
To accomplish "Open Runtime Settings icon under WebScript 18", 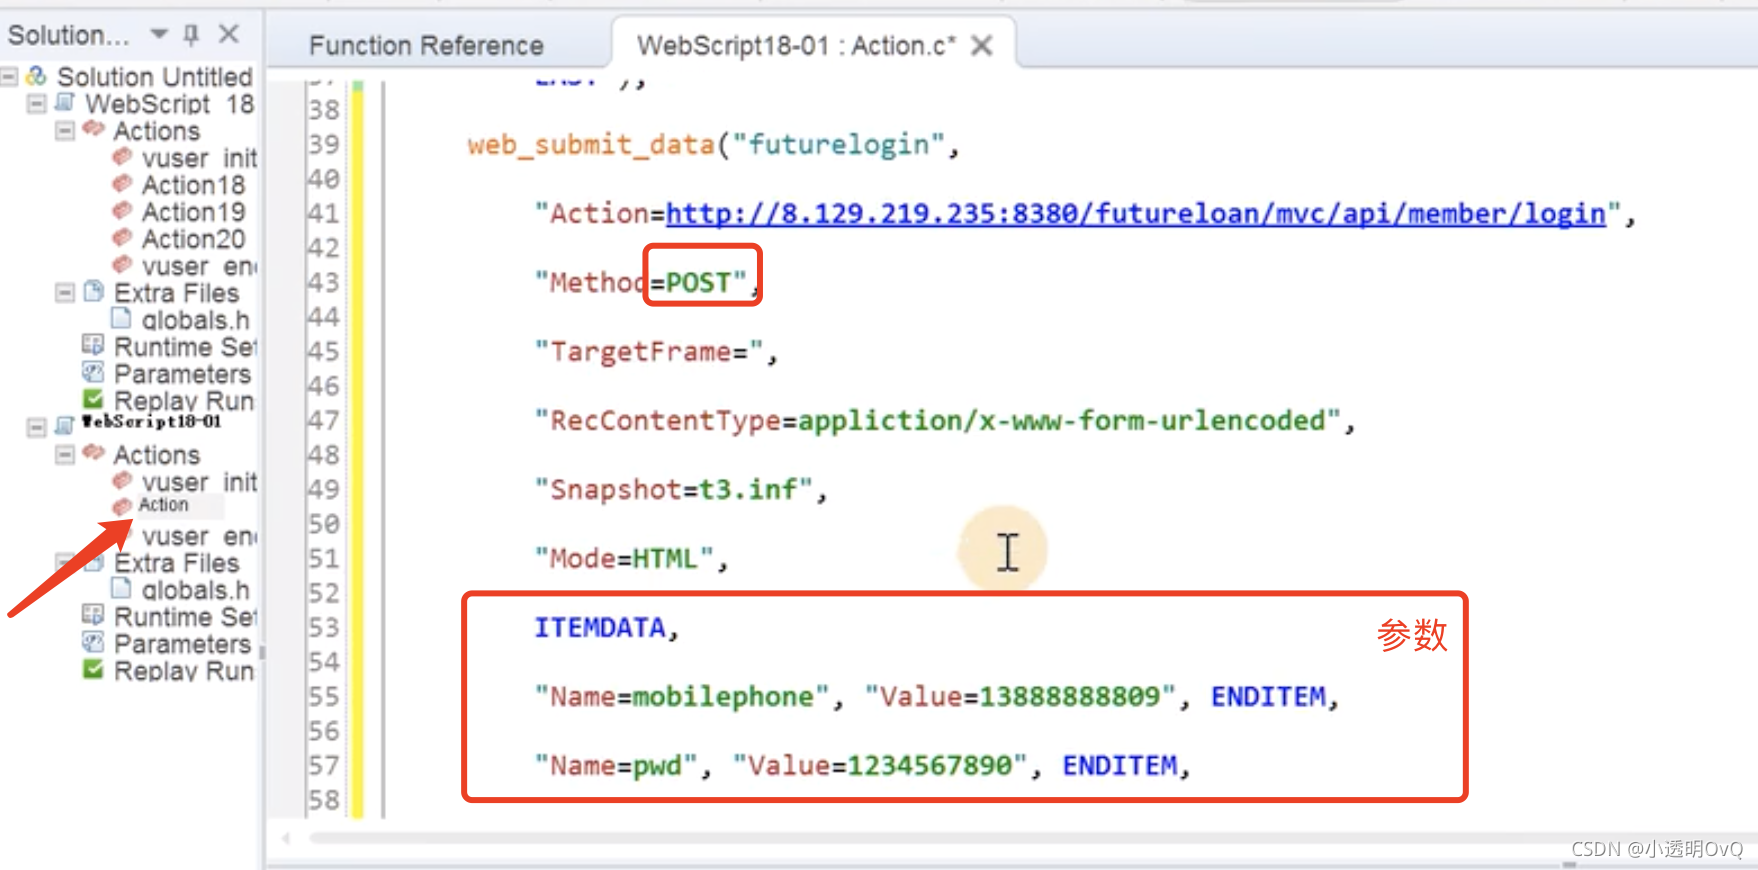I will pyautogui.click(x=92, y=345).
